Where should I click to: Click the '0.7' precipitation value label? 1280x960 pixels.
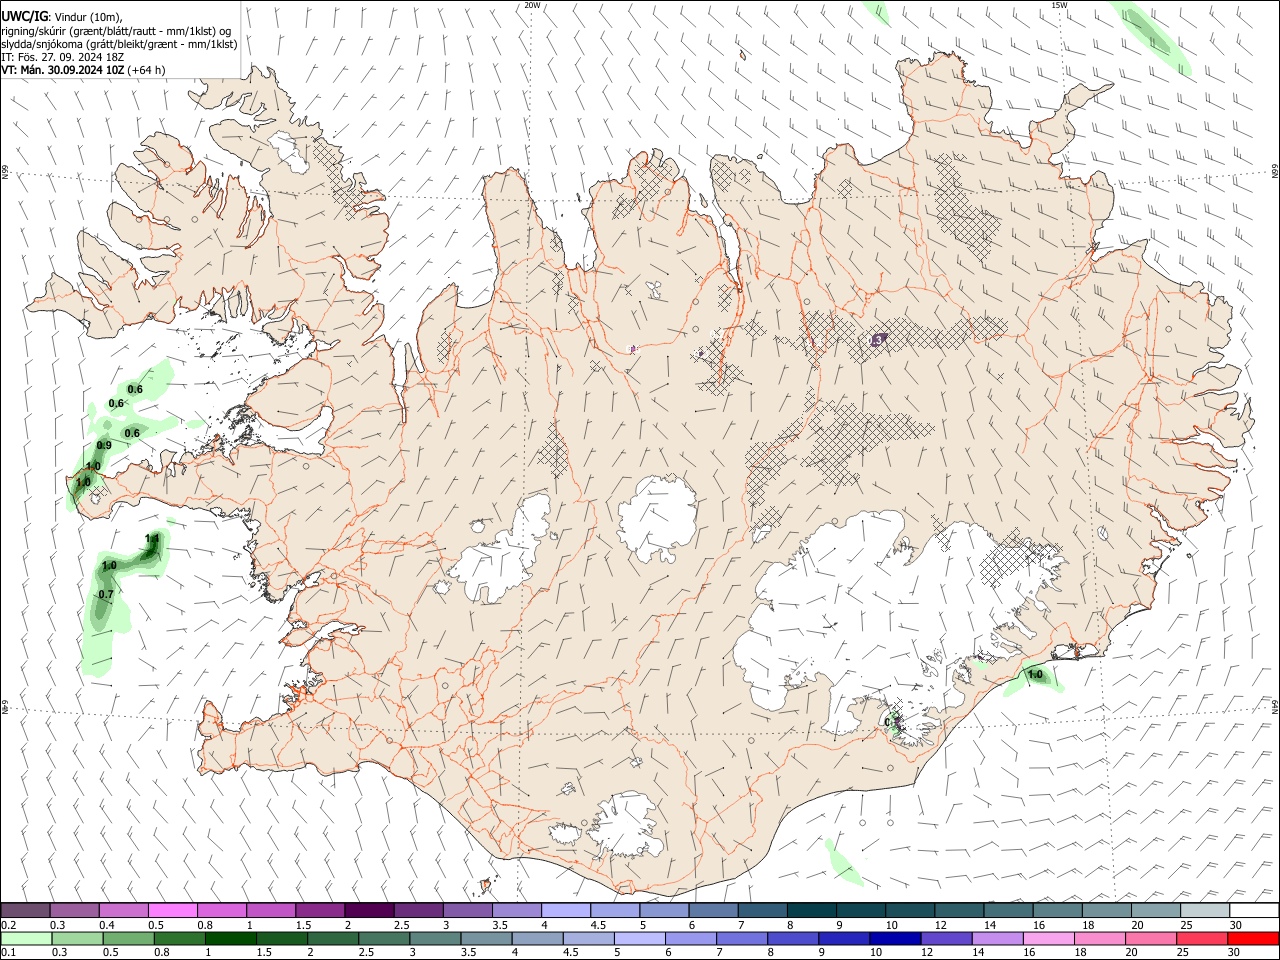tap(106, 594)
